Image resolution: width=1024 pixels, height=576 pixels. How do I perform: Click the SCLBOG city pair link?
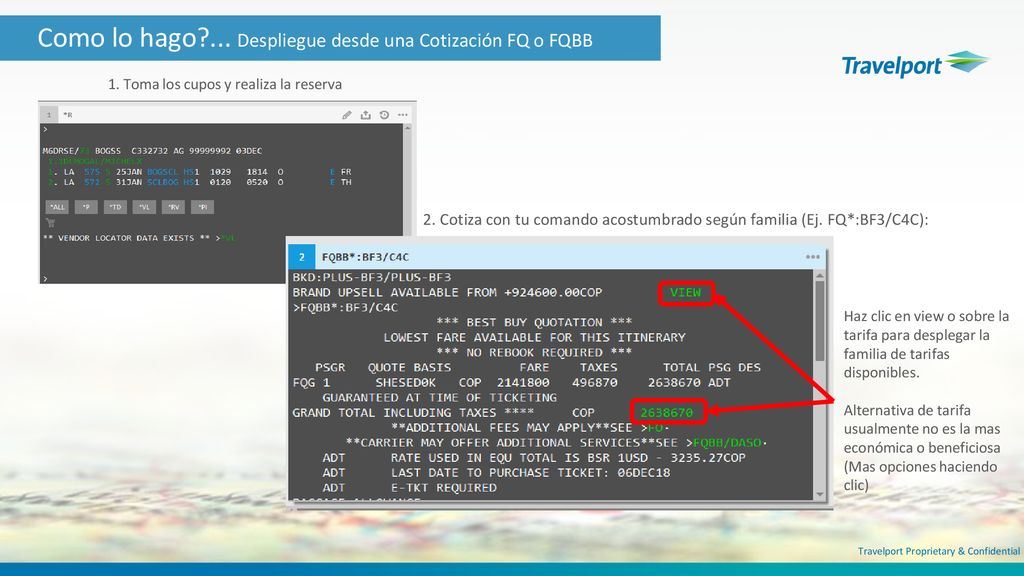coord(163,182)
